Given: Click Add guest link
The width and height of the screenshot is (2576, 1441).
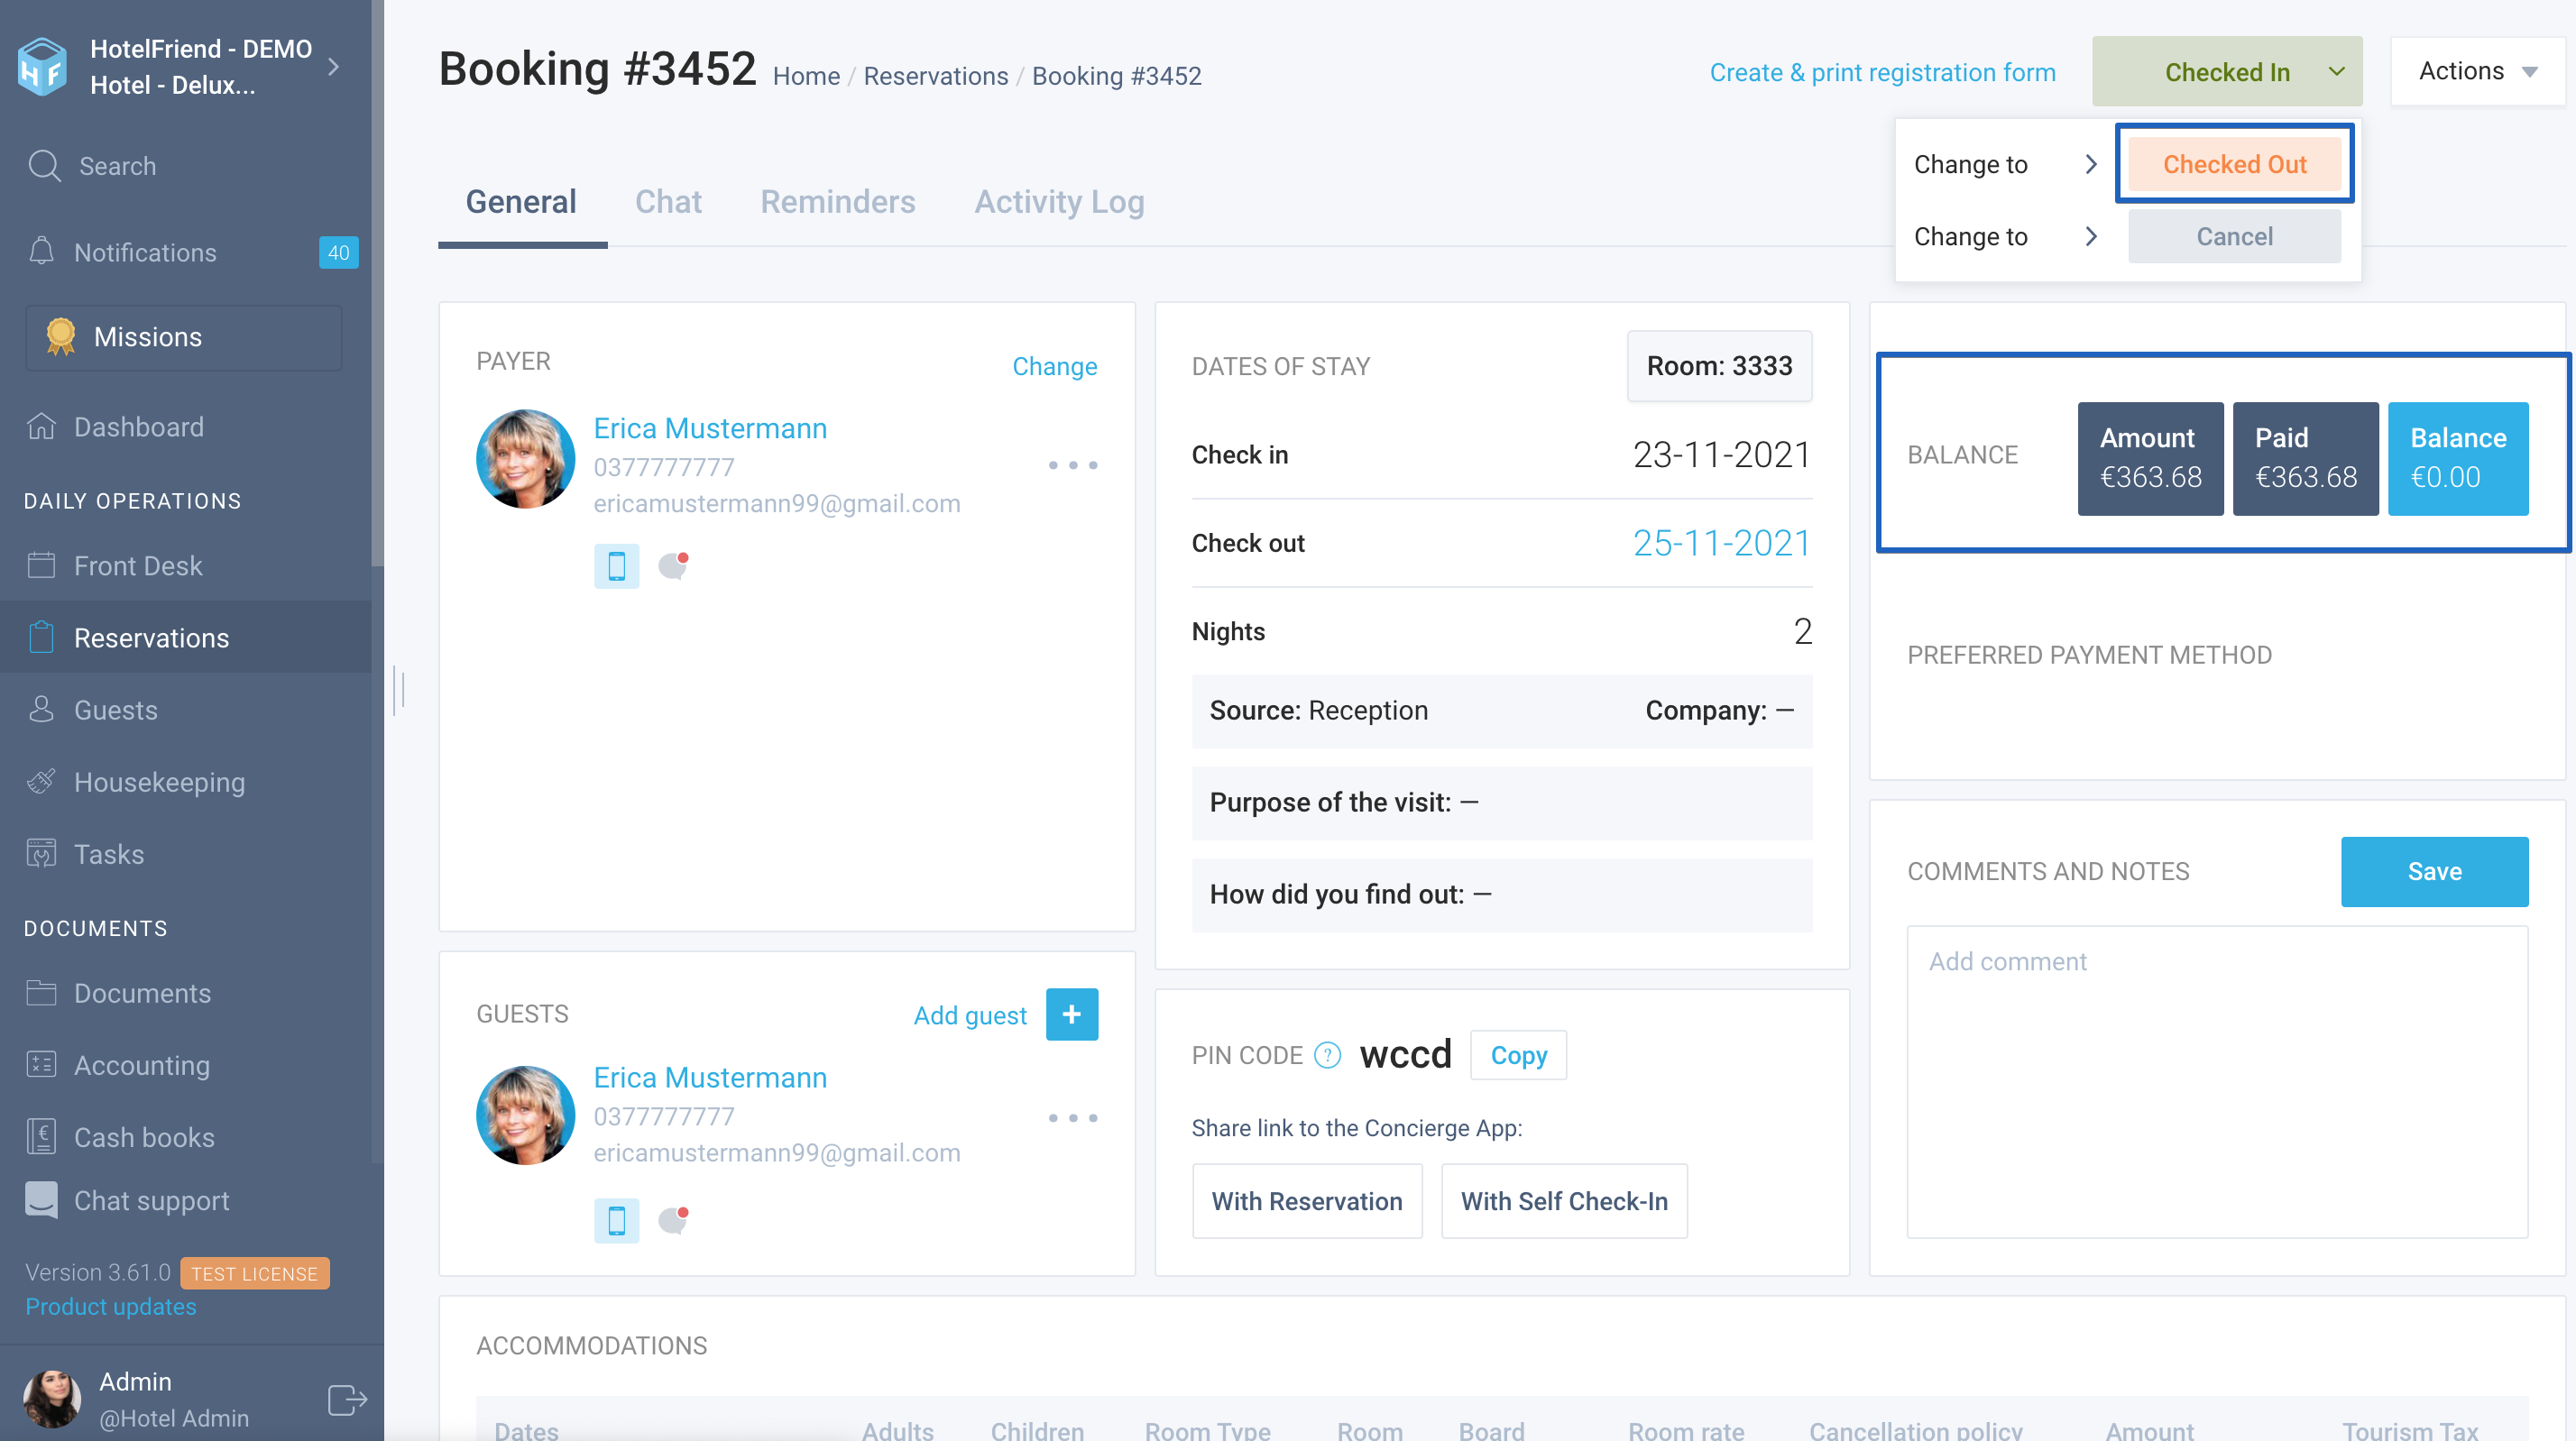Looking at the screenshot, I should point(970,1015).
